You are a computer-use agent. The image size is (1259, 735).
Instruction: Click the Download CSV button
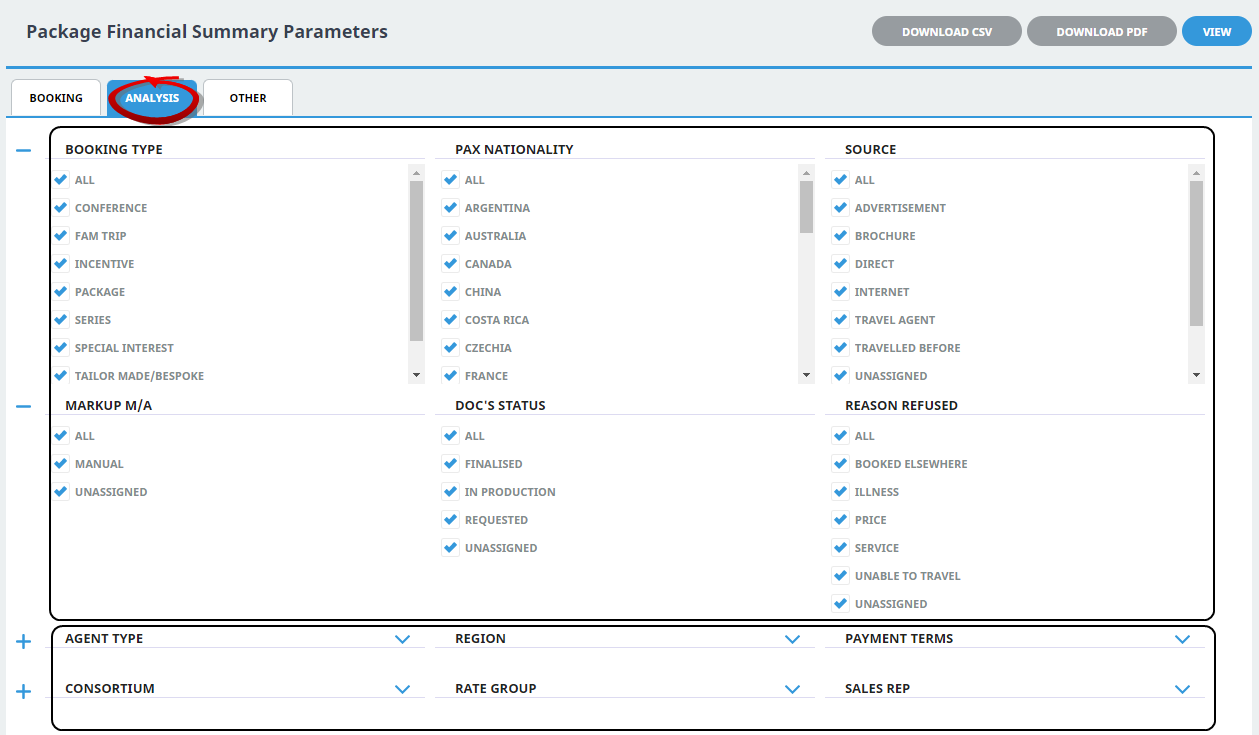click(x=947, y=31)
